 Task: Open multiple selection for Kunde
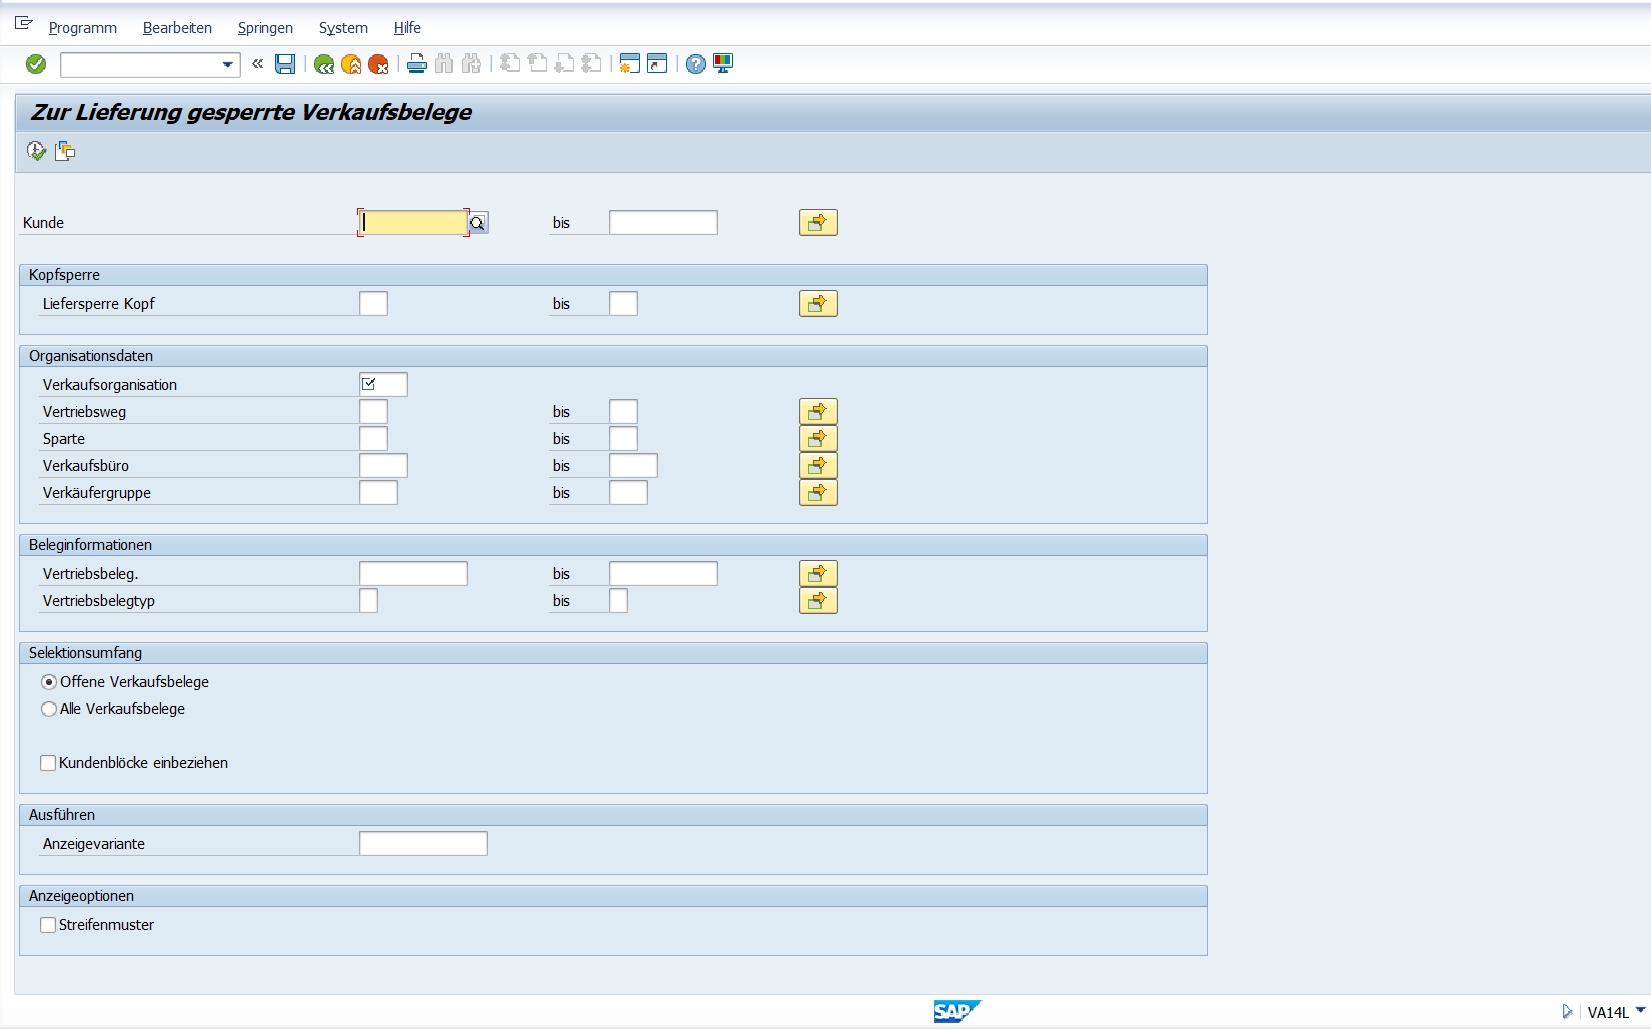tap(818, 222)
